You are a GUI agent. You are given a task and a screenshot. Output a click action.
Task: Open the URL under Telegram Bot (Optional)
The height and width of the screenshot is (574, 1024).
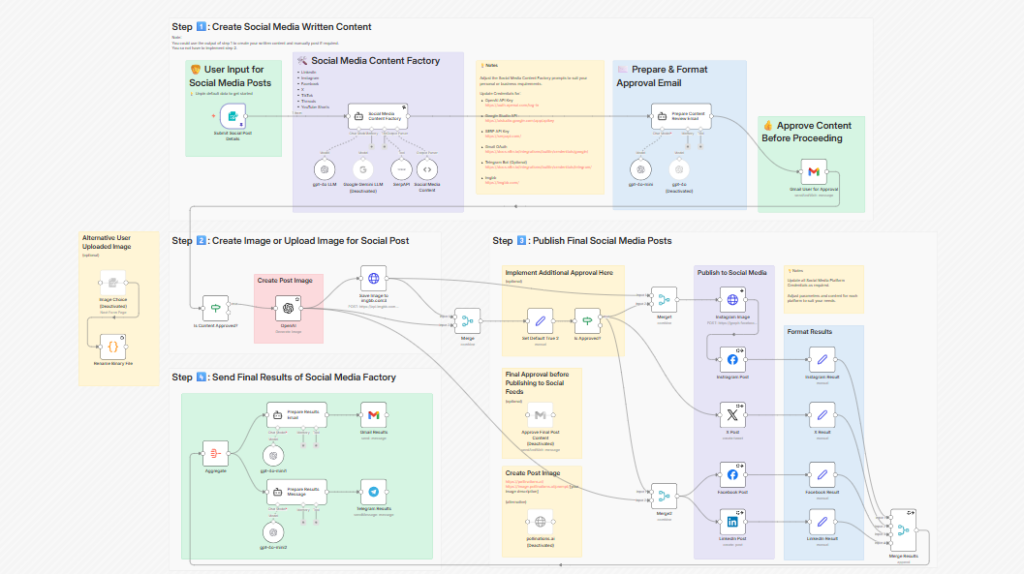pyautogui.click(x=538, y=167)
